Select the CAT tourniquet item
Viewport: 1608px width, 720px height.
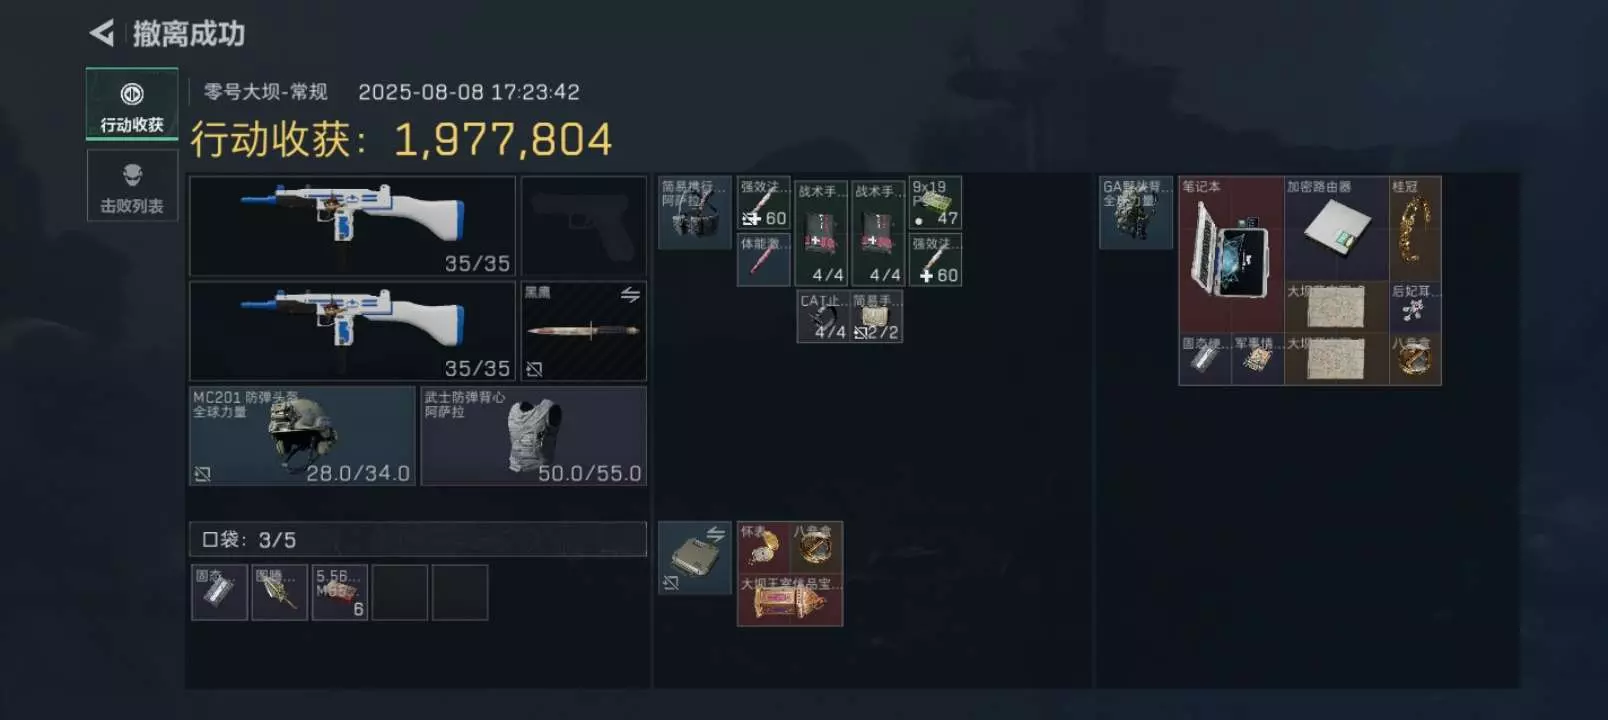823,316
